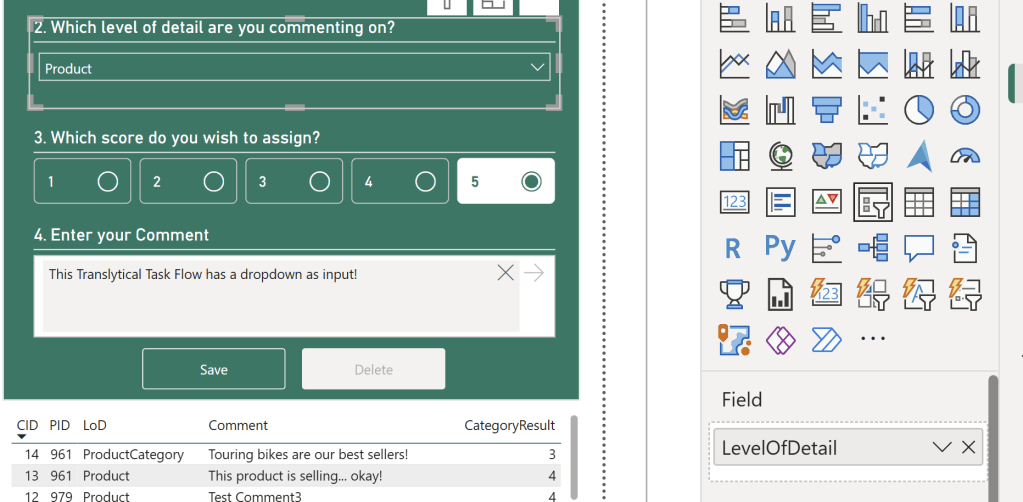Insert a Treemap visual
The height and width of the screenshot is (502, 1023).
coord(734,156)
